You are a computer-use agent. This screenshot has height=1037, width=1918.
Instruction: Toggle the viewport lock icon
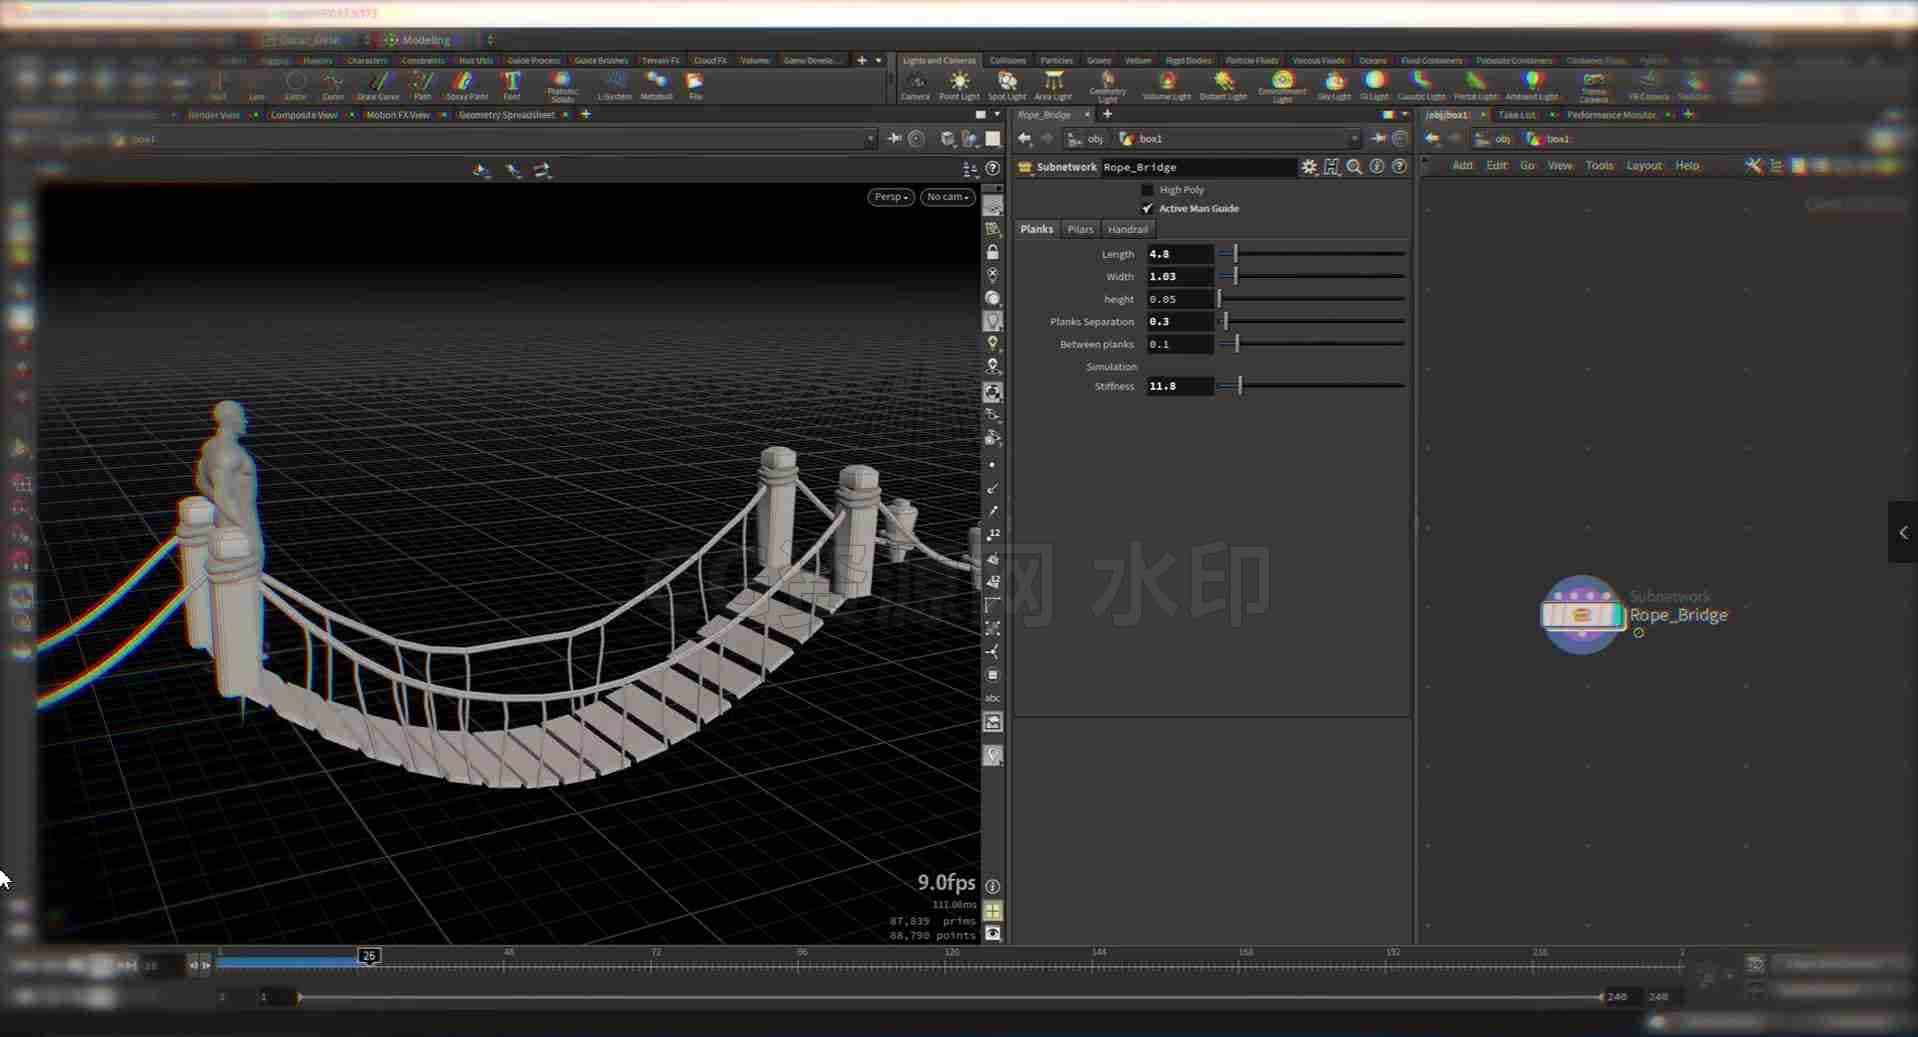[992, 252]
